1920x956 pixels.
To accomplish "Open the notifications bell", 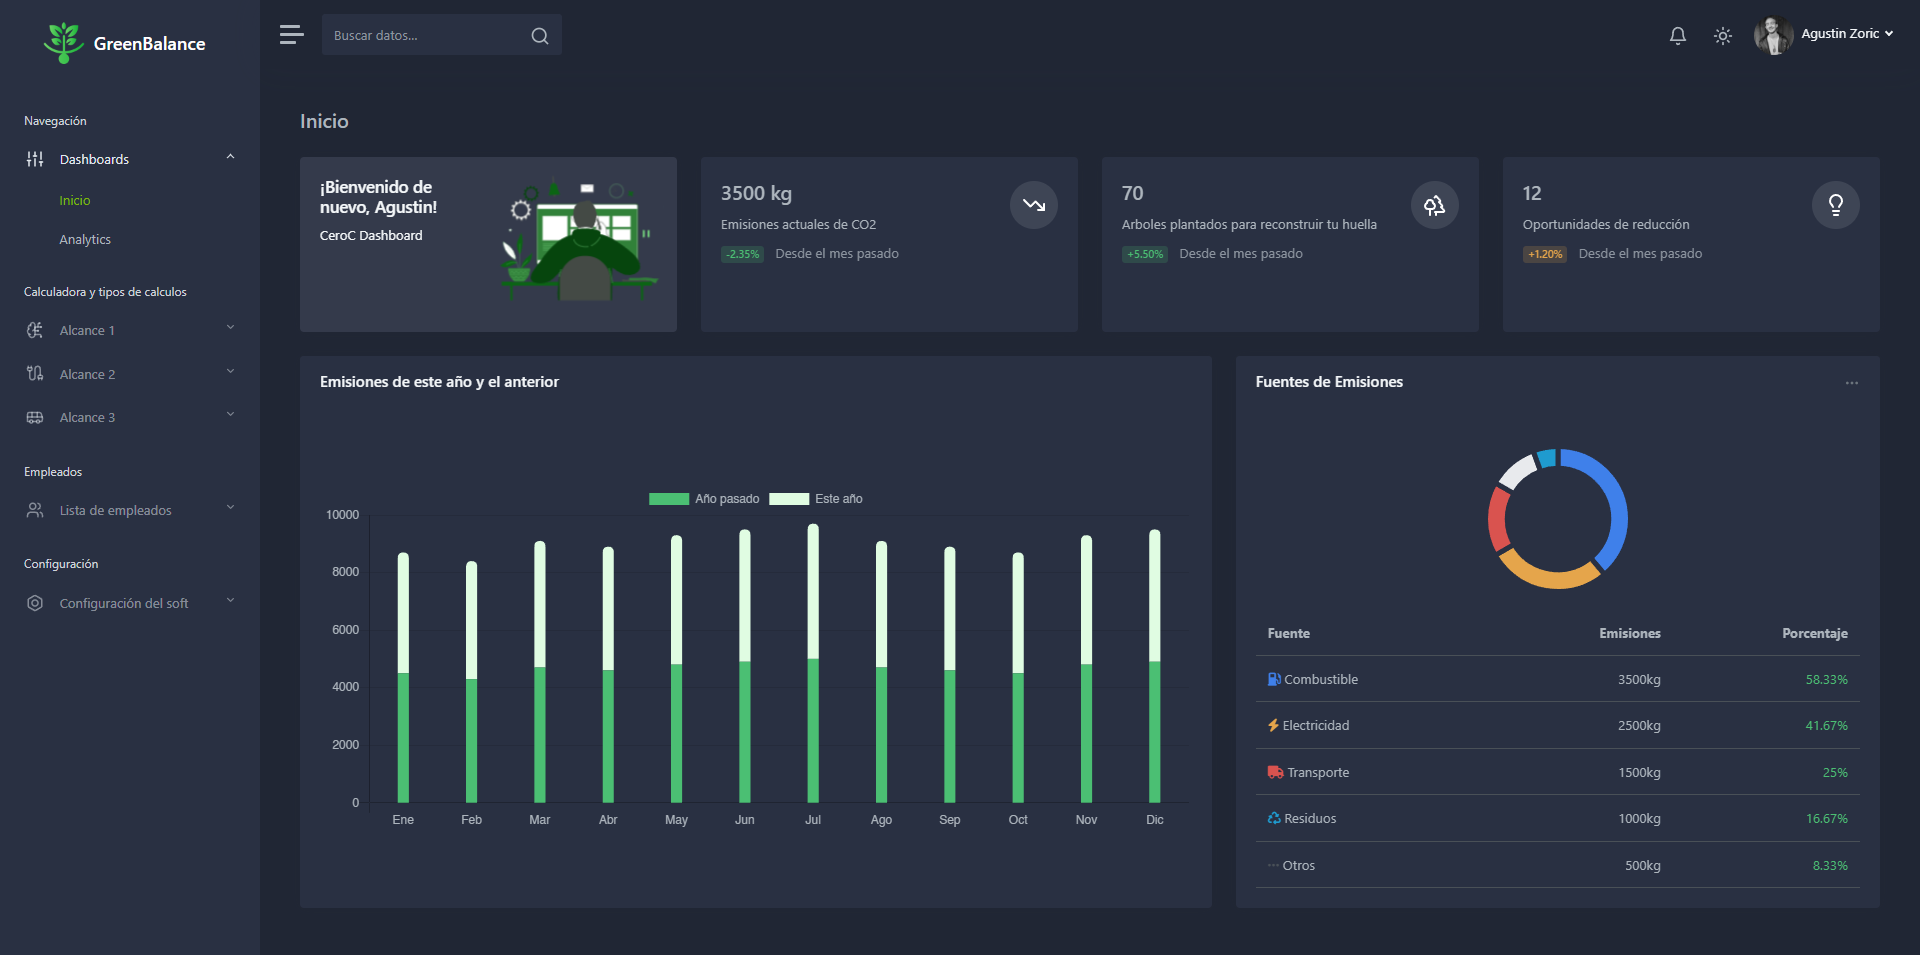I will click(1677, 36).
